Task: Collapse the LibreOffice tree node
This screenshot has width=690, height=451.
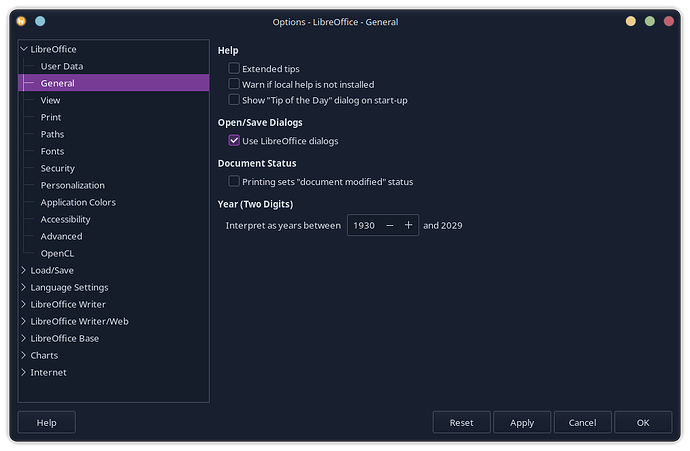Action: tap(24, 49)
